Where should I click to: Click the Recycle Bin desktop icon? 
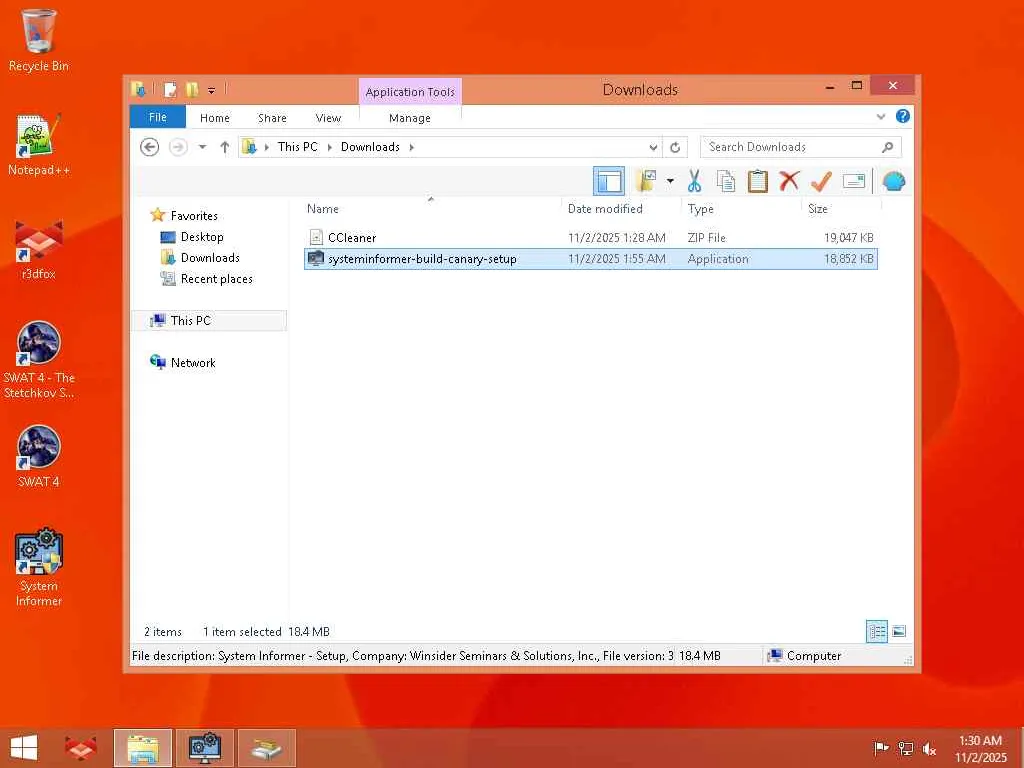[39, 40]
